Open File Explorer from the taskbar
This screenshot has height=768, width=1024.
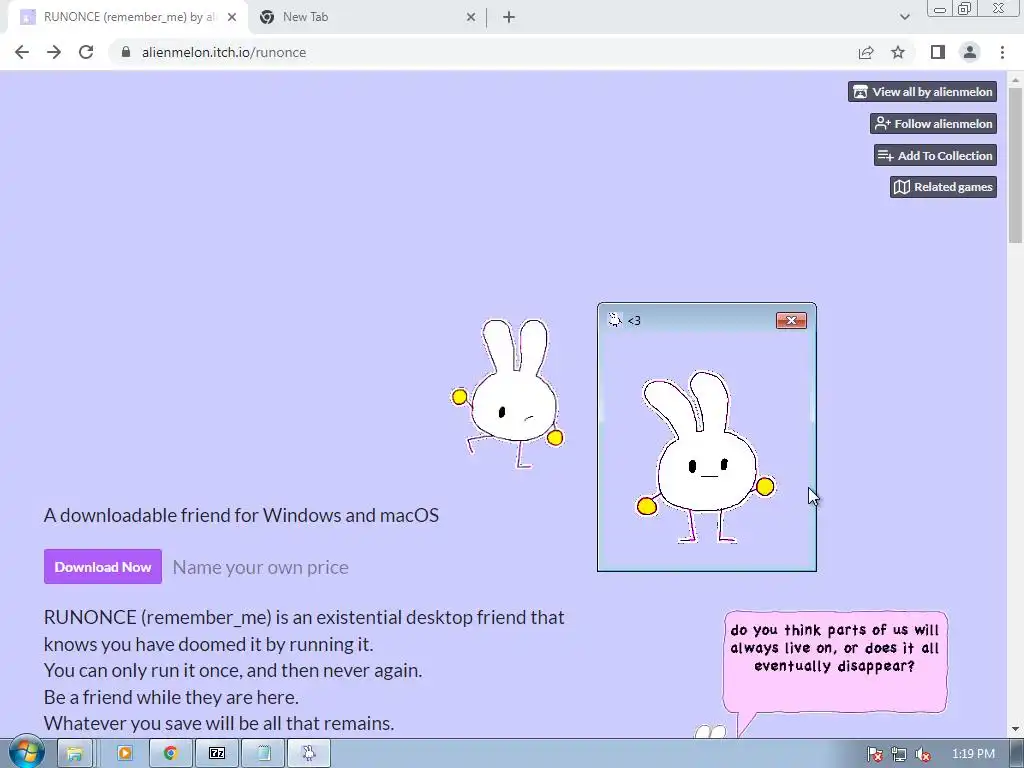[74, 754]
